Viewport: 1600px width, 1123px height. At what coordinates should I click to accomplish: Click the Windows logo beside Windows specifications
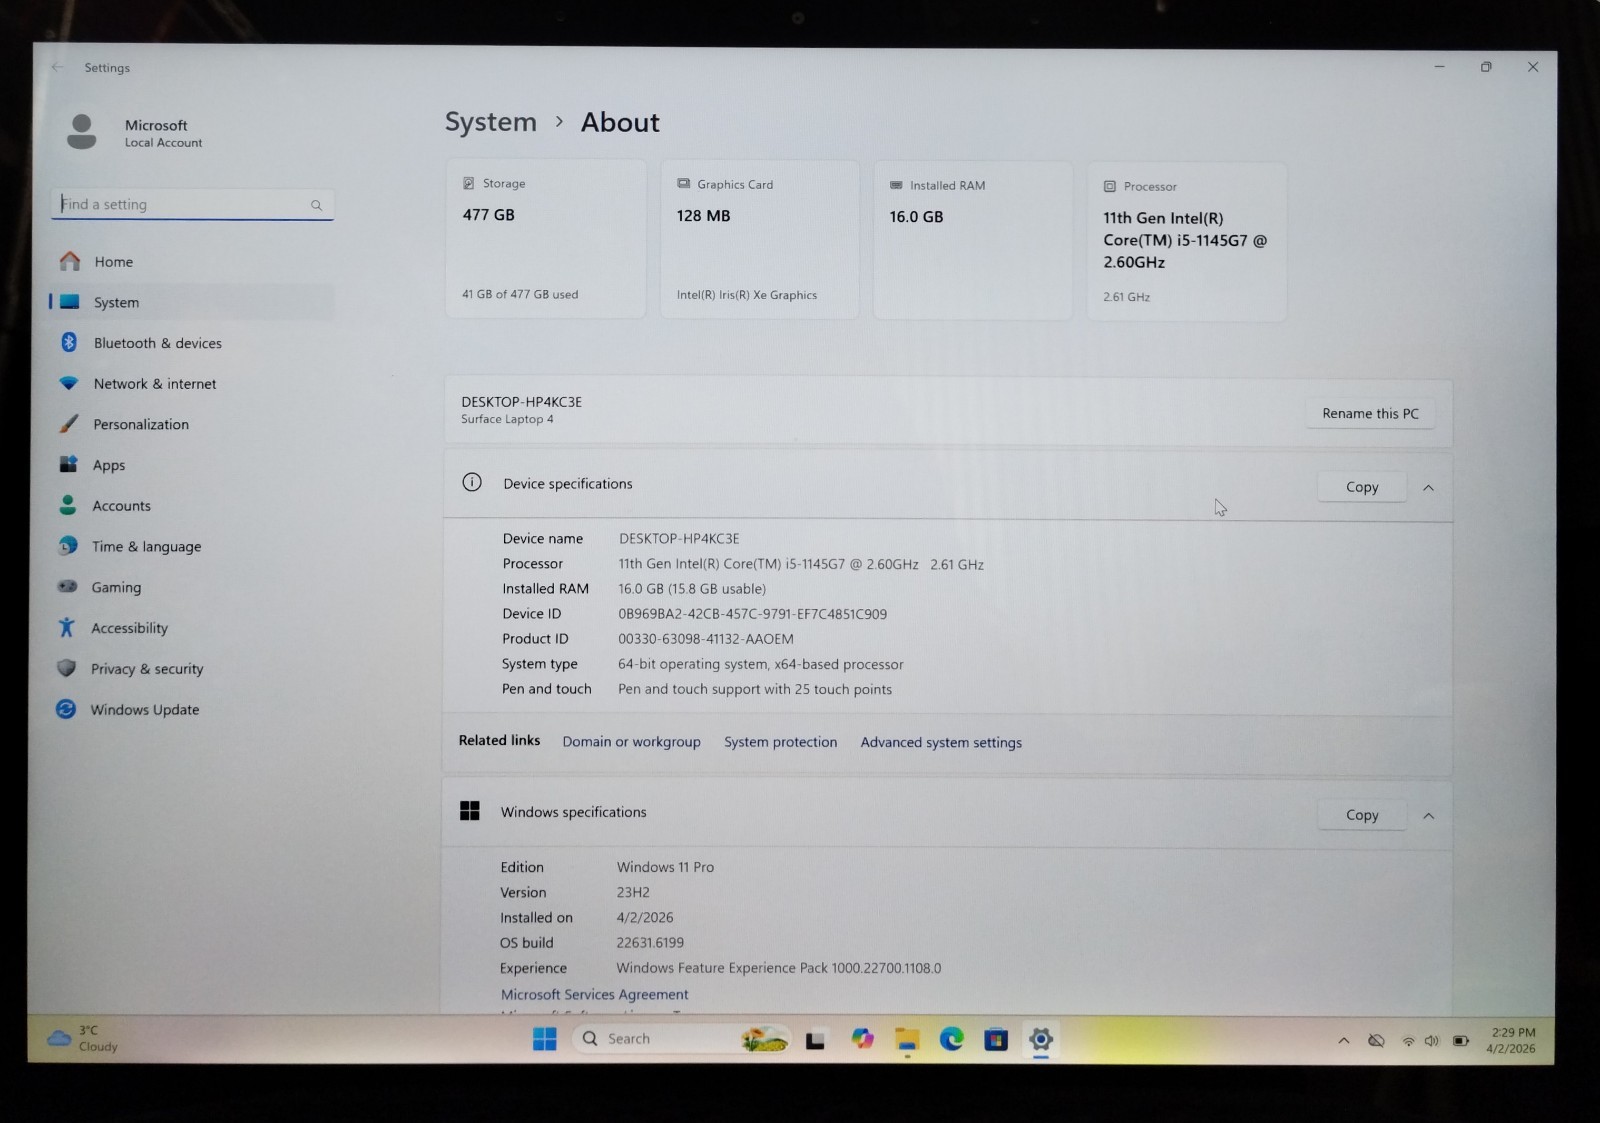[470, 810]
